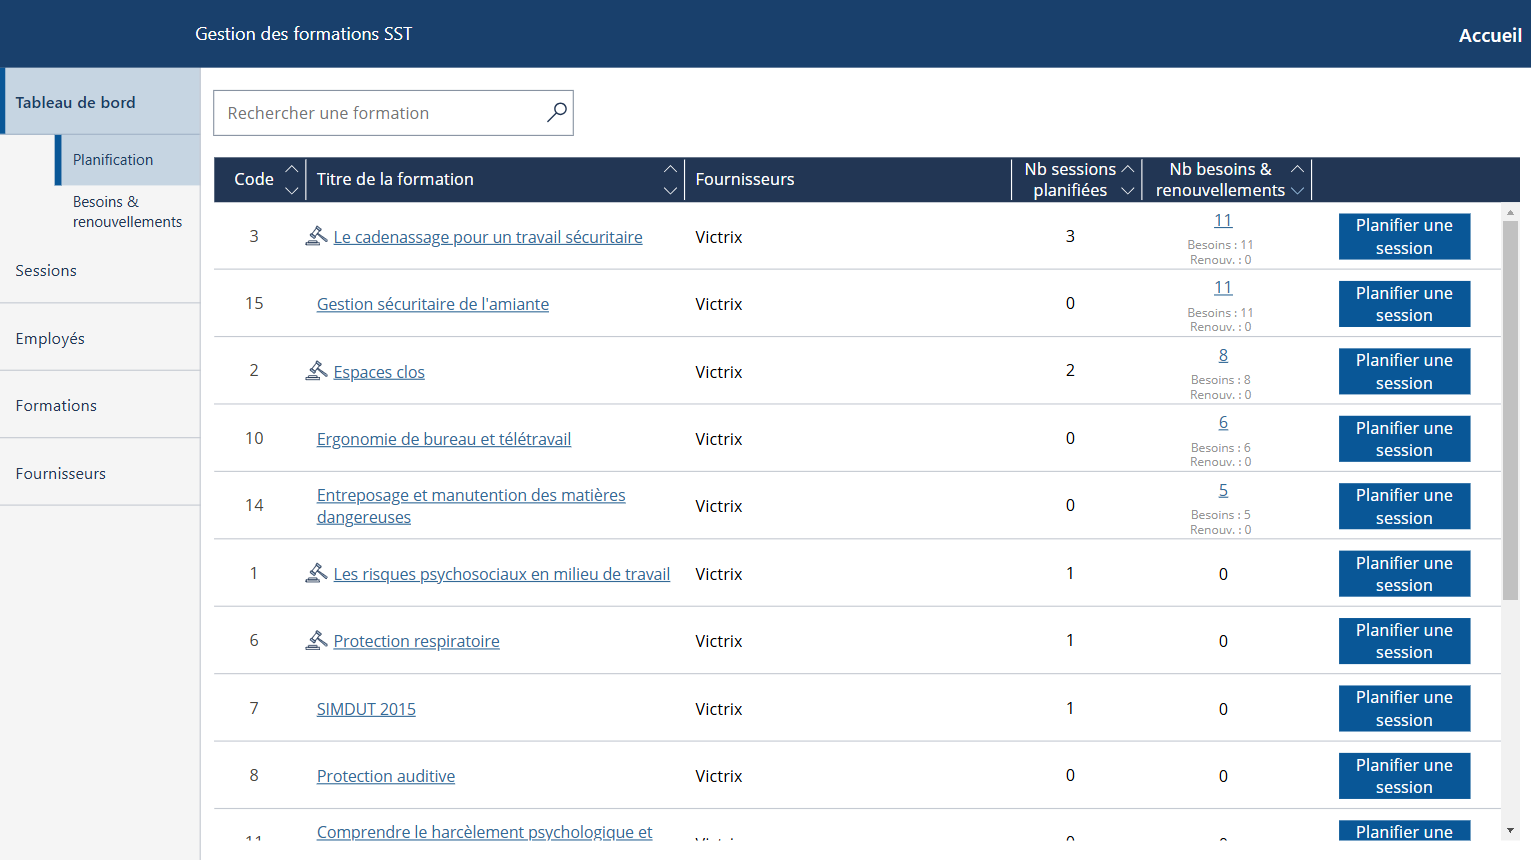The width and height of the screenshot is (1531, 860).
Task: Sort Code column descending arrow
Action: click(x=292, y=190)
